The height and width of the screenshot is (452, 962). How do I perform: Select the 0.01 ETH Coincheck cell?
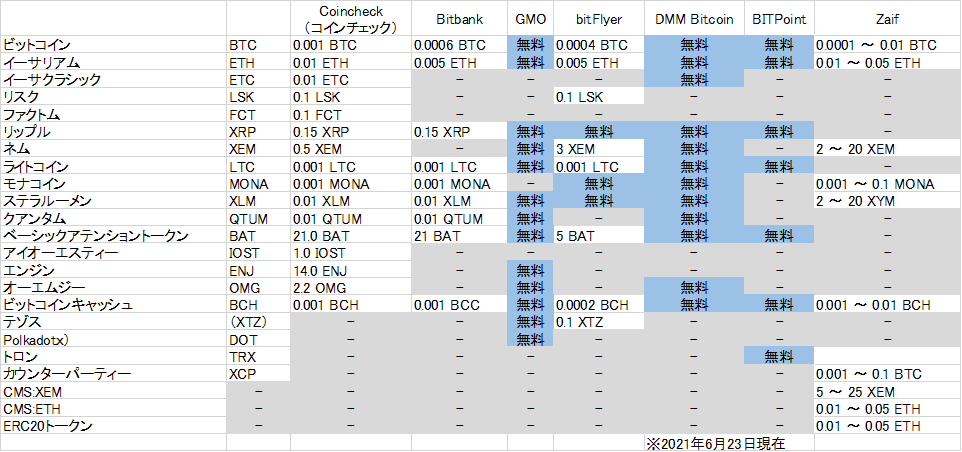click(x=351, y=62)
